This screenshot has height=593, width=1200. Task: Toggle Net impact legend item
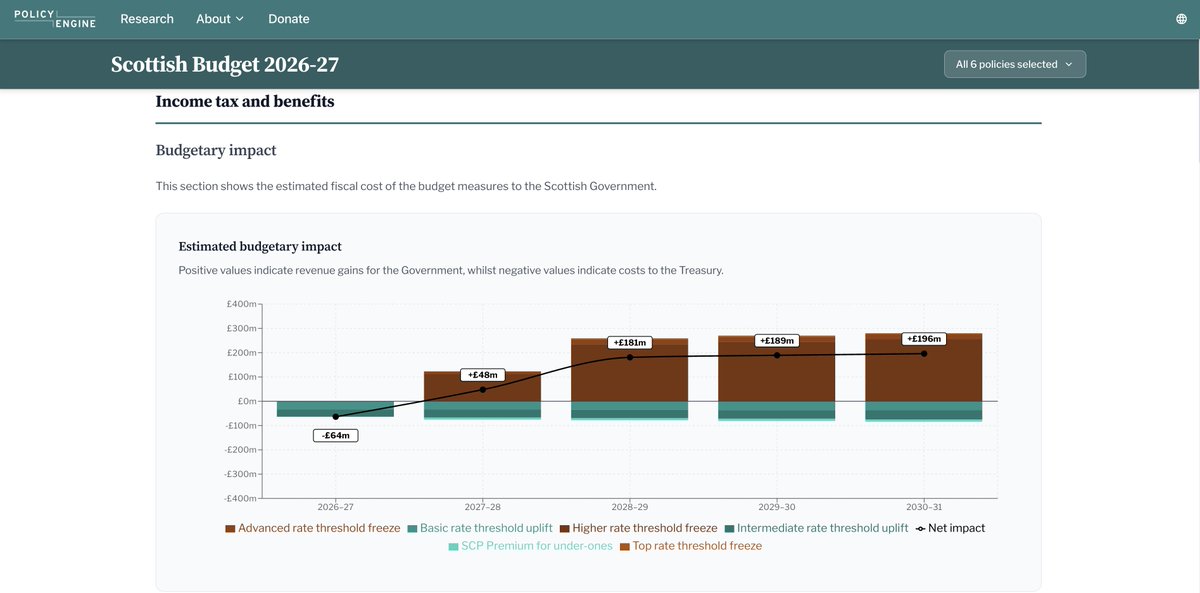point(950,528)
